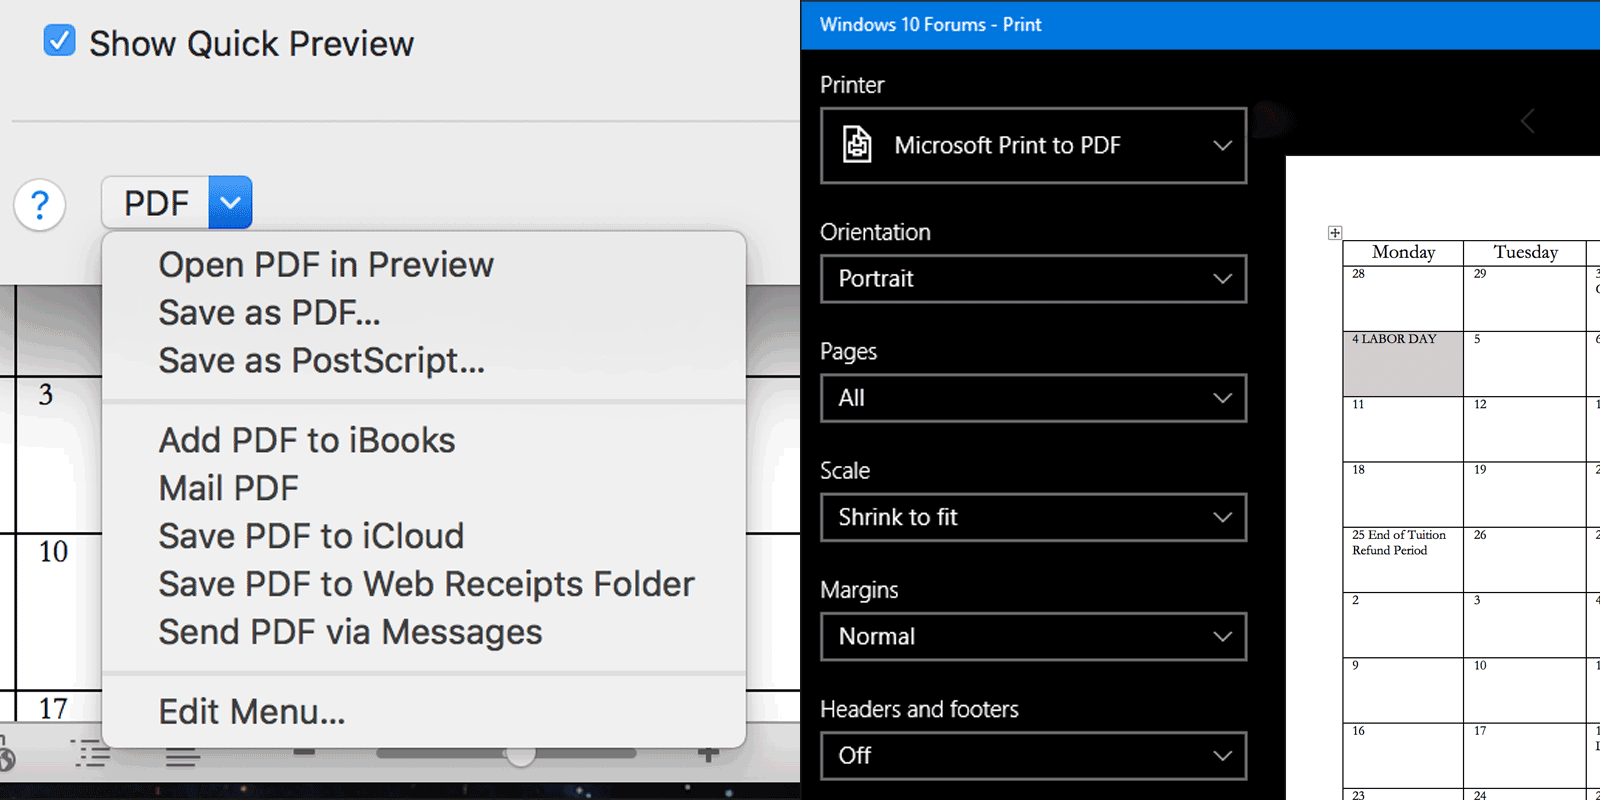Choose Add PDF to iBooks

tap(307, 441)
